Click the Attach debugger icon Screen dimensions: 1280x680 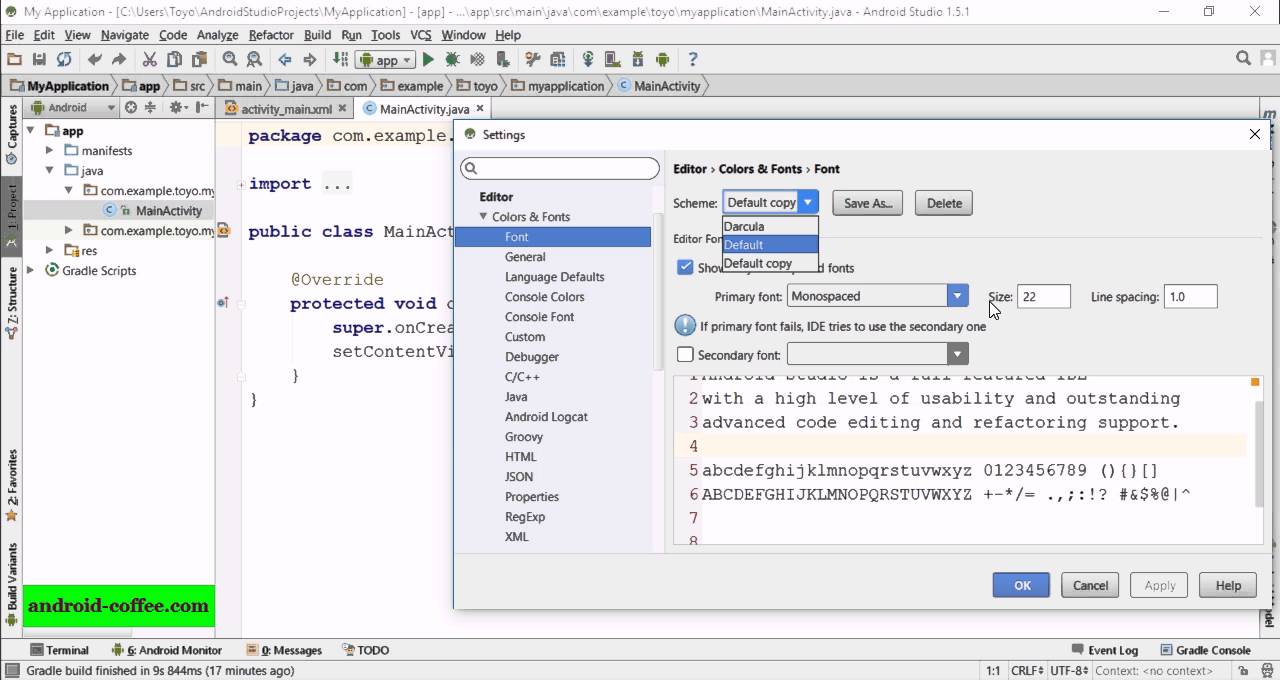503,60
